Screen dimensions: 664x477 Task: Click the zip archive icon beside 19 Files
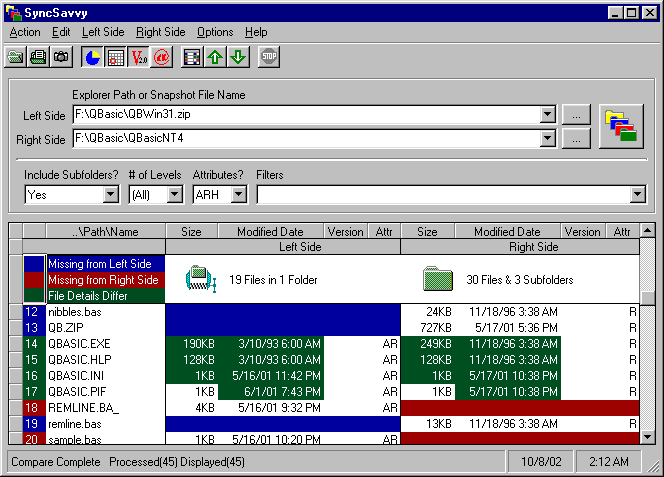[x=201, y=279]
